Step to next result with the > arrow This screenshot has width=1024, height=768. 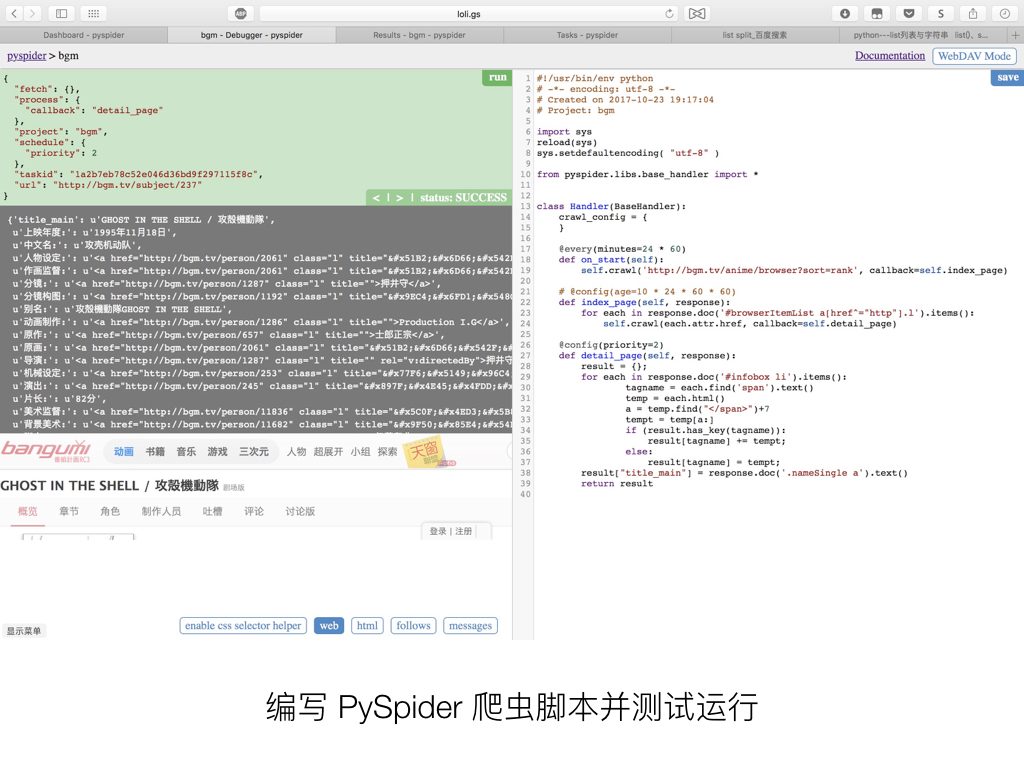[400, 197]
